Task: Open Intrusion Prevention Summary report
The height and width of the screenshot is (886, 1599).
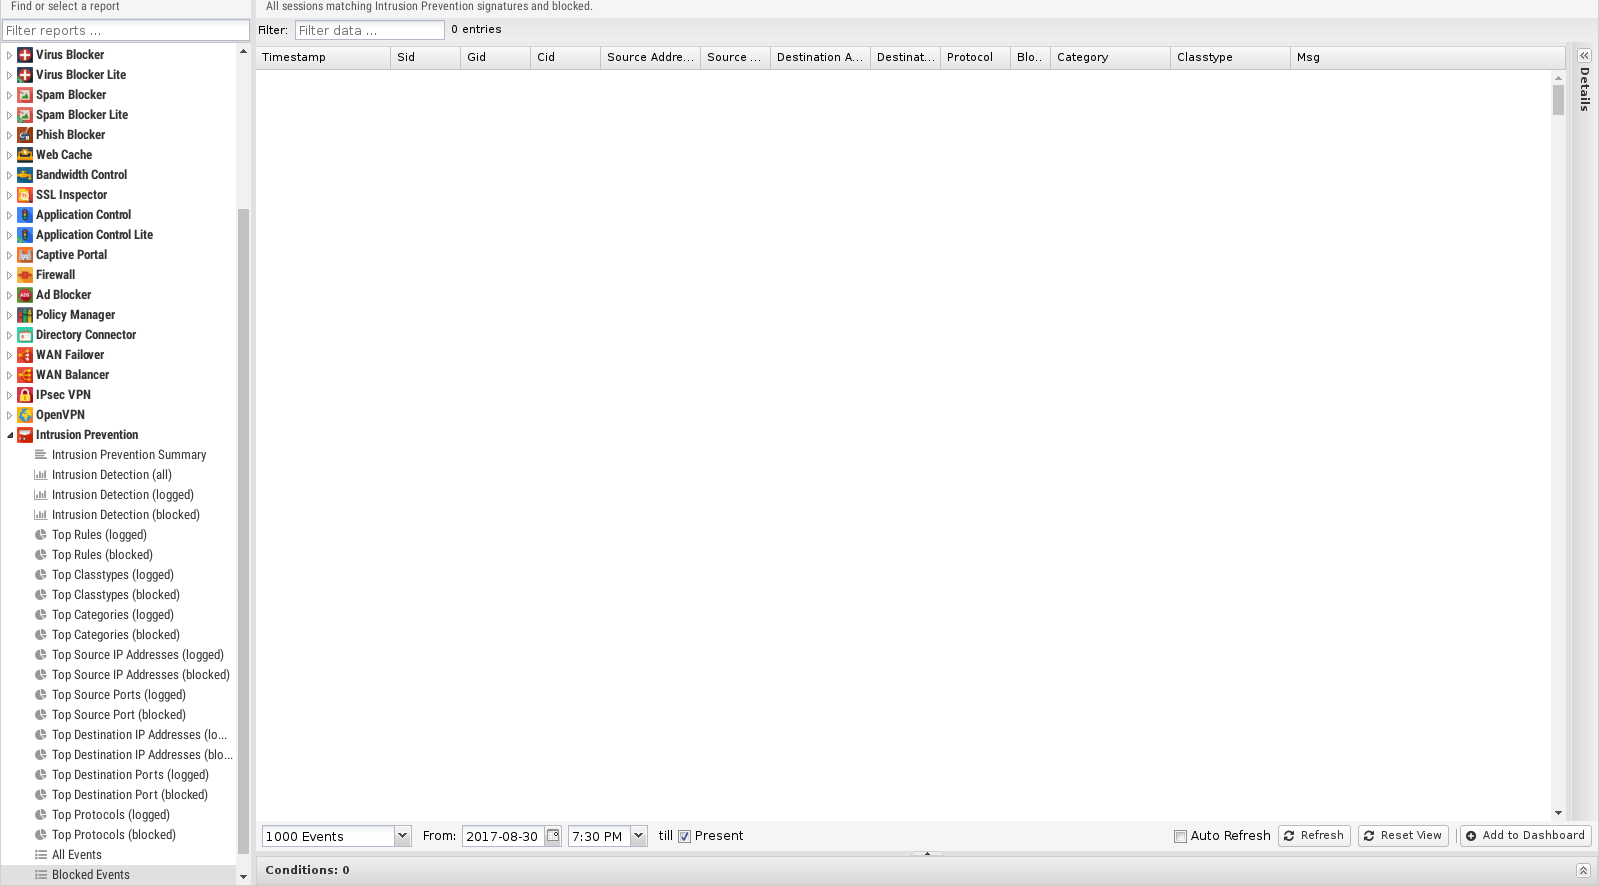Action: [x=129, y=455]
